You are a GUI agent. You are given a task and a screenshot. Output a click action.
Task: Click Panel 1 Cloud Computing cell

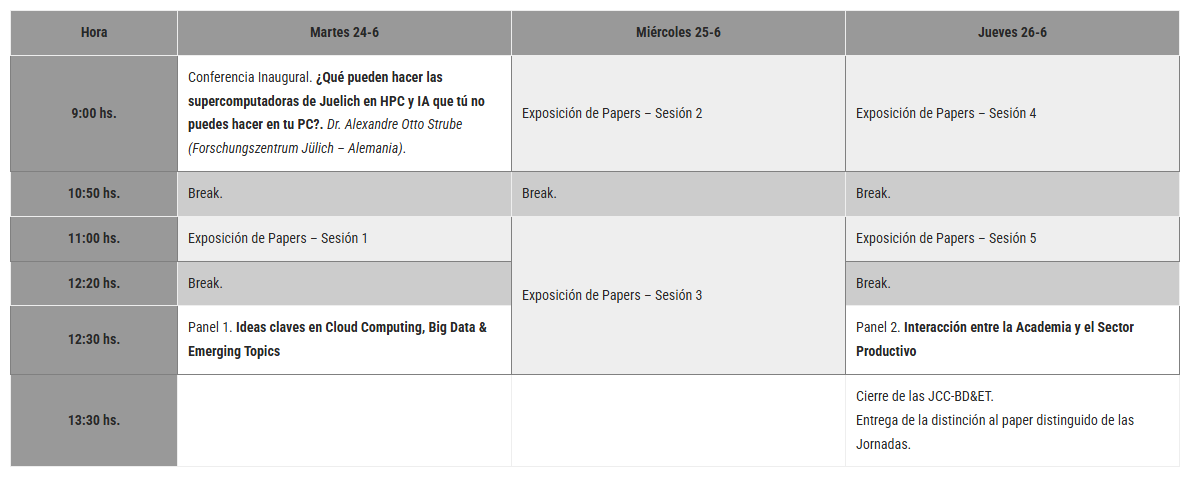[345, 340]
